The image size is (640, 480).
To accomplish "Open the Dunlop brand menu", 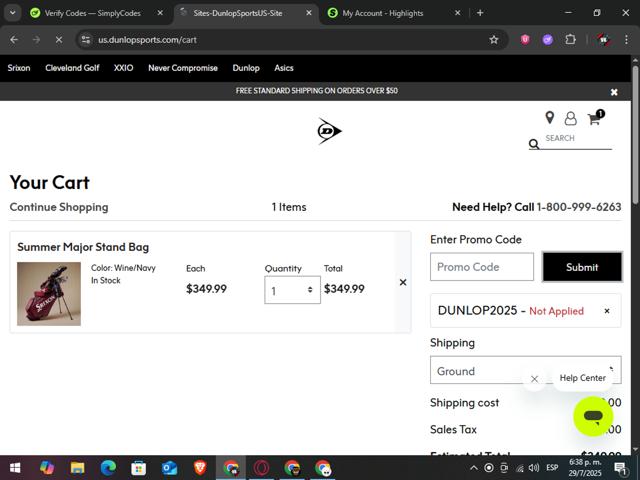I will (x=246, y=68).
